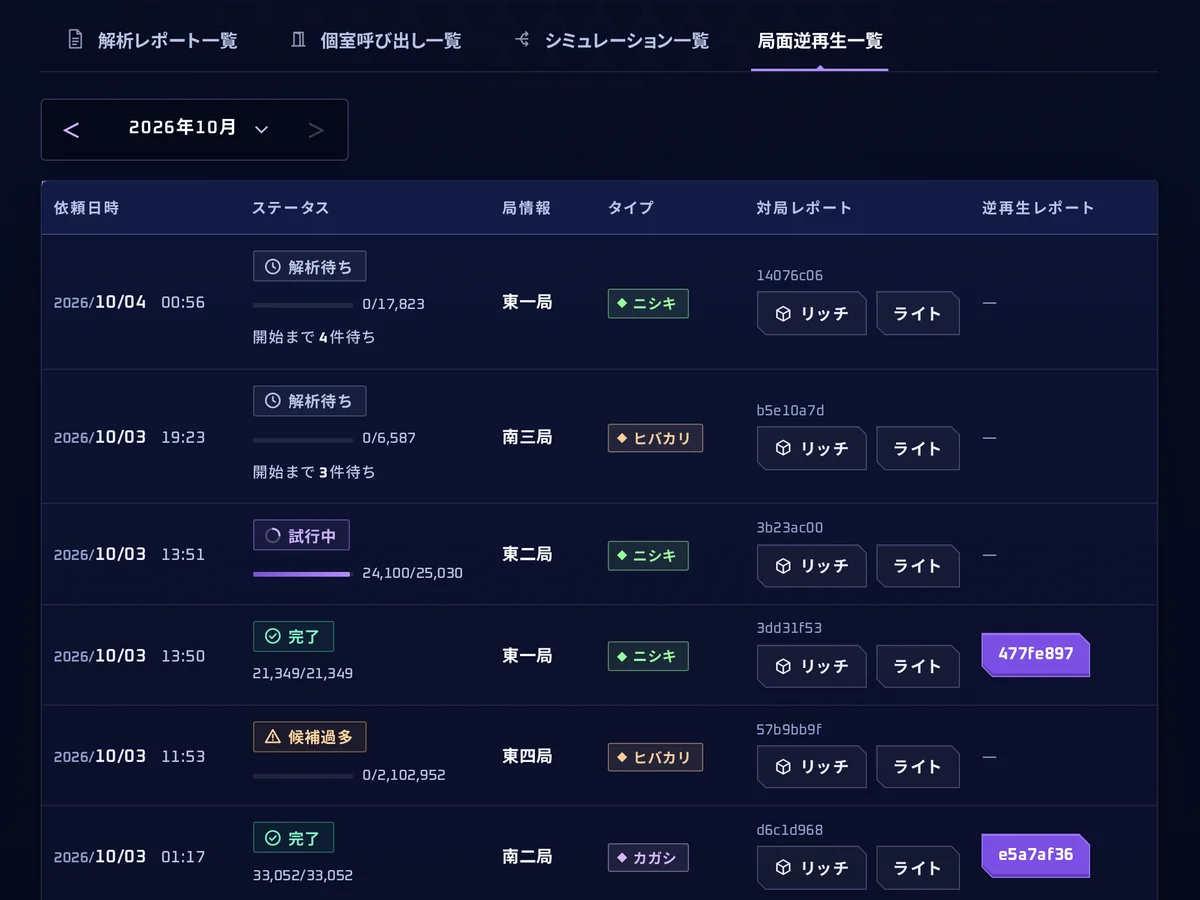Click progress bar showing 0/2,102,952
This screenshot has width=1200, height=900.
coord(303,775)
